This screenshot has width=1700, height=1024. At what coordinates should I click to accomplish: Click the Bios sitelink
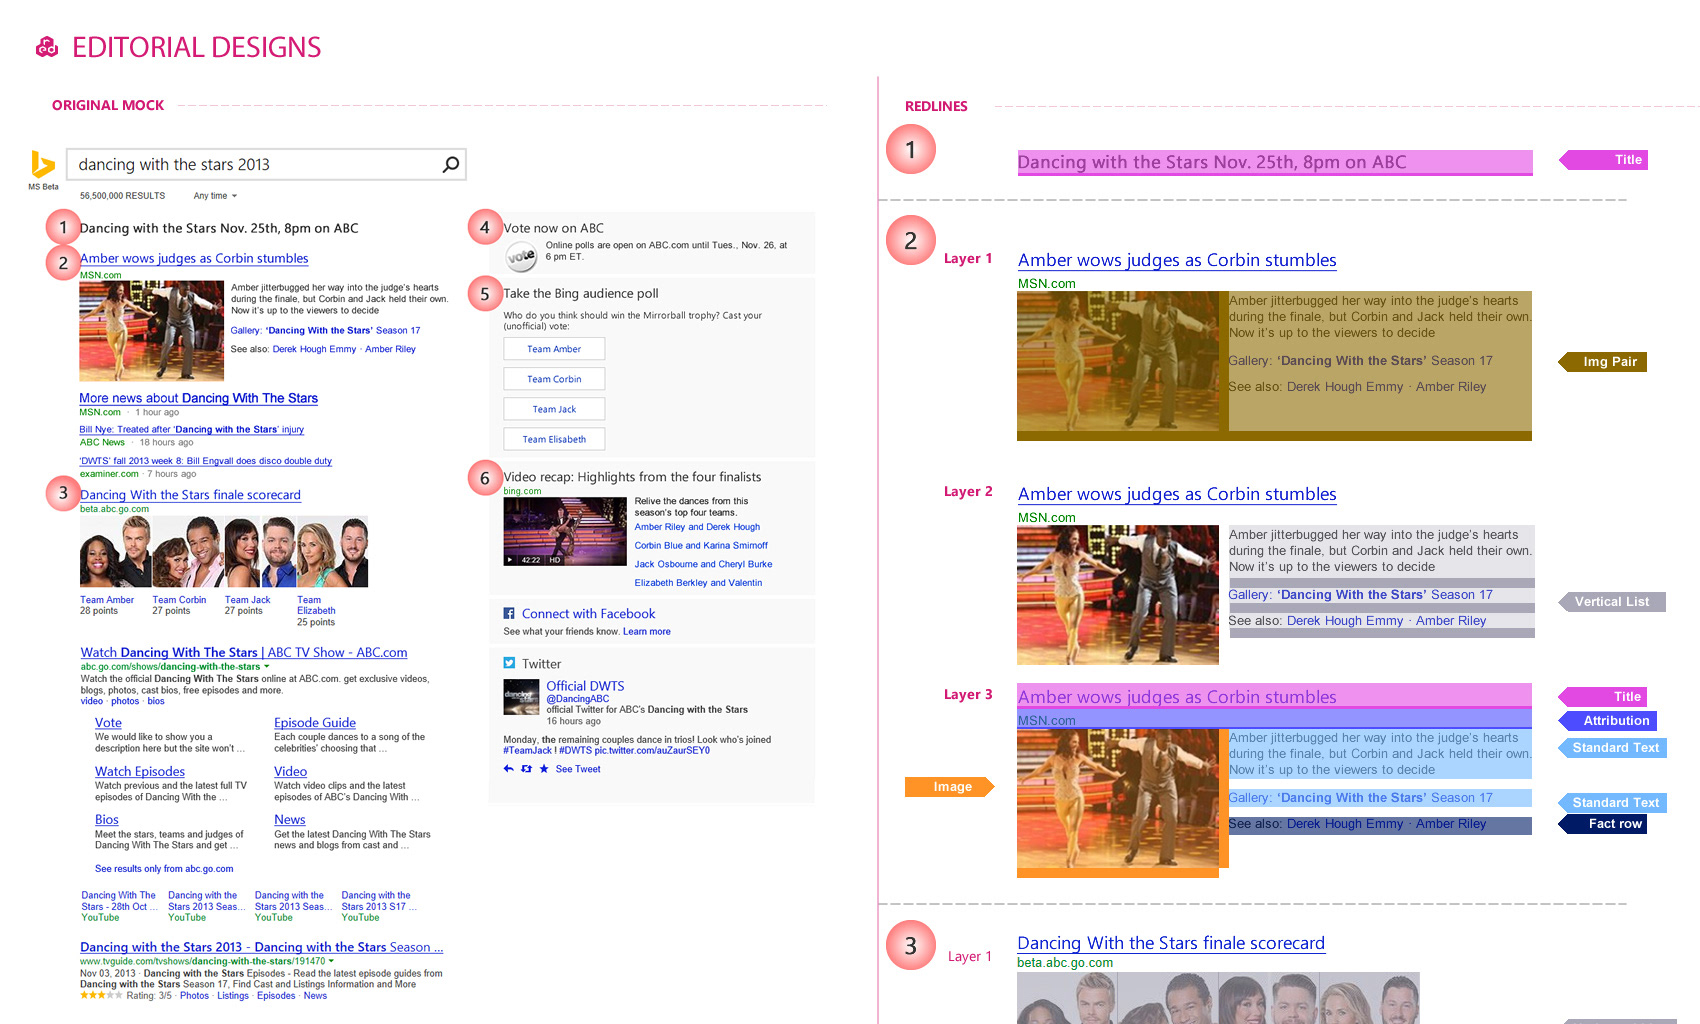coord(107,820)
